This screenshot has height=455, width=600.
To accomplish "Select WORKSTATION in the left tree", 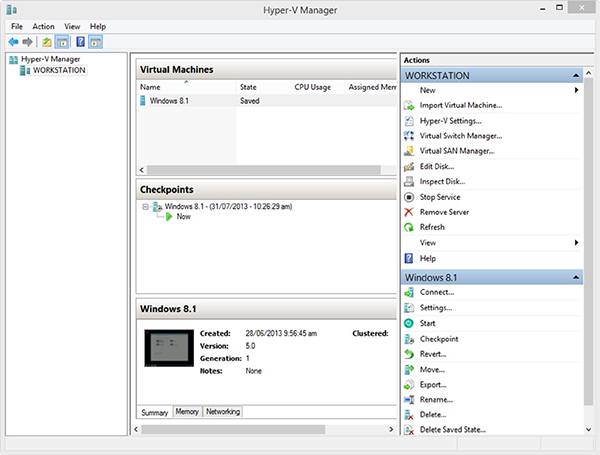I will 59,71.
